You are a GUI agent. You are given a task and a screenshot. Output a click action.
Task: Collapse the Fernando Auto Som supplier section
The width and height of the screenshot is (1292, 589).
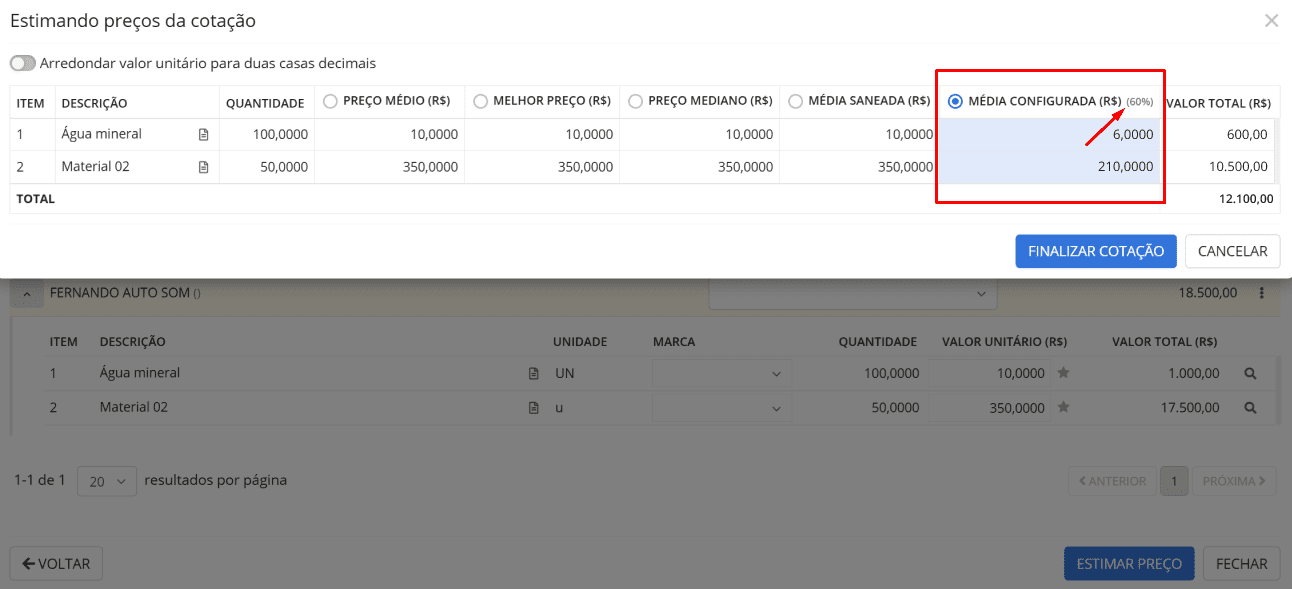point(27,294)
